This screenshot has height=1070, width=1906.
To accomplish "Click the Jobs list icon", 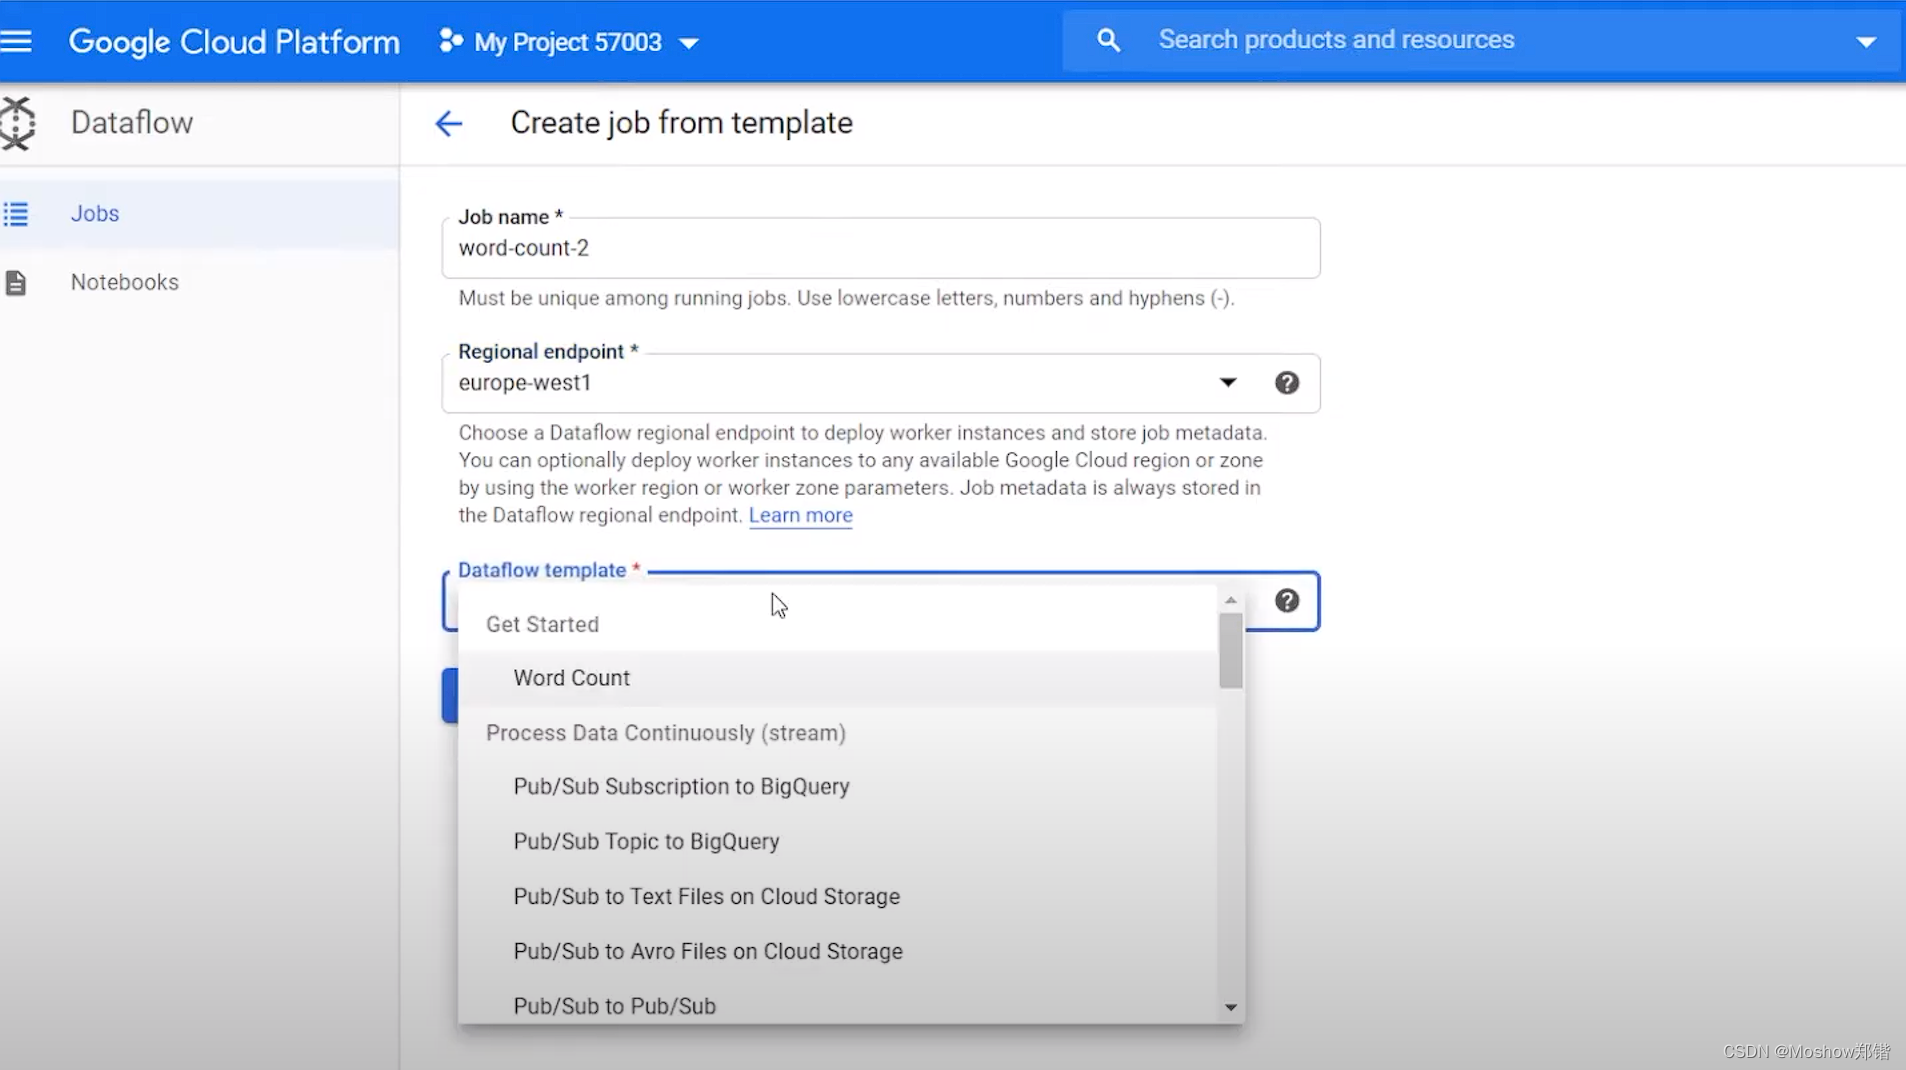I will (15, 214).
